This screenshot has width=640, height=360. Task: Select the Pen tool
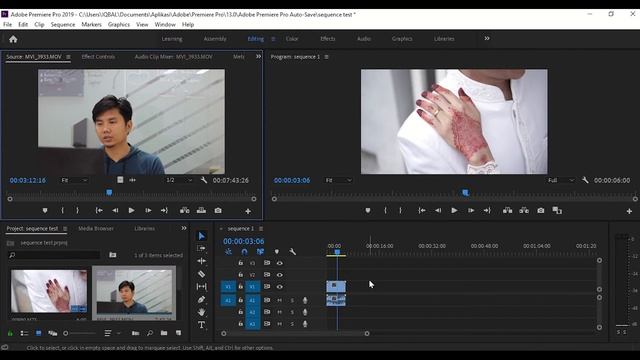[x=201, y=299]
